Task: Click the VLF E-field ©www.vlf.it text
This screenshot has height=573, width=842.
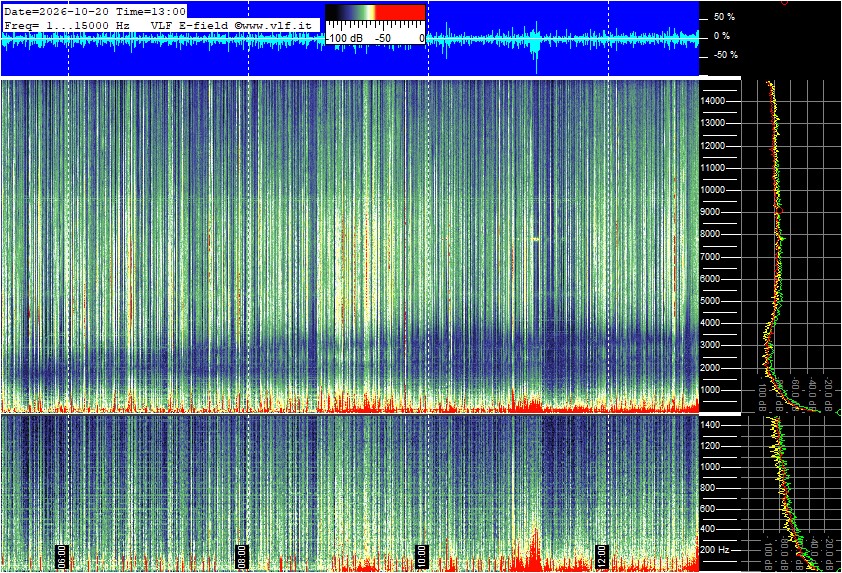Action: pos(231,25)
